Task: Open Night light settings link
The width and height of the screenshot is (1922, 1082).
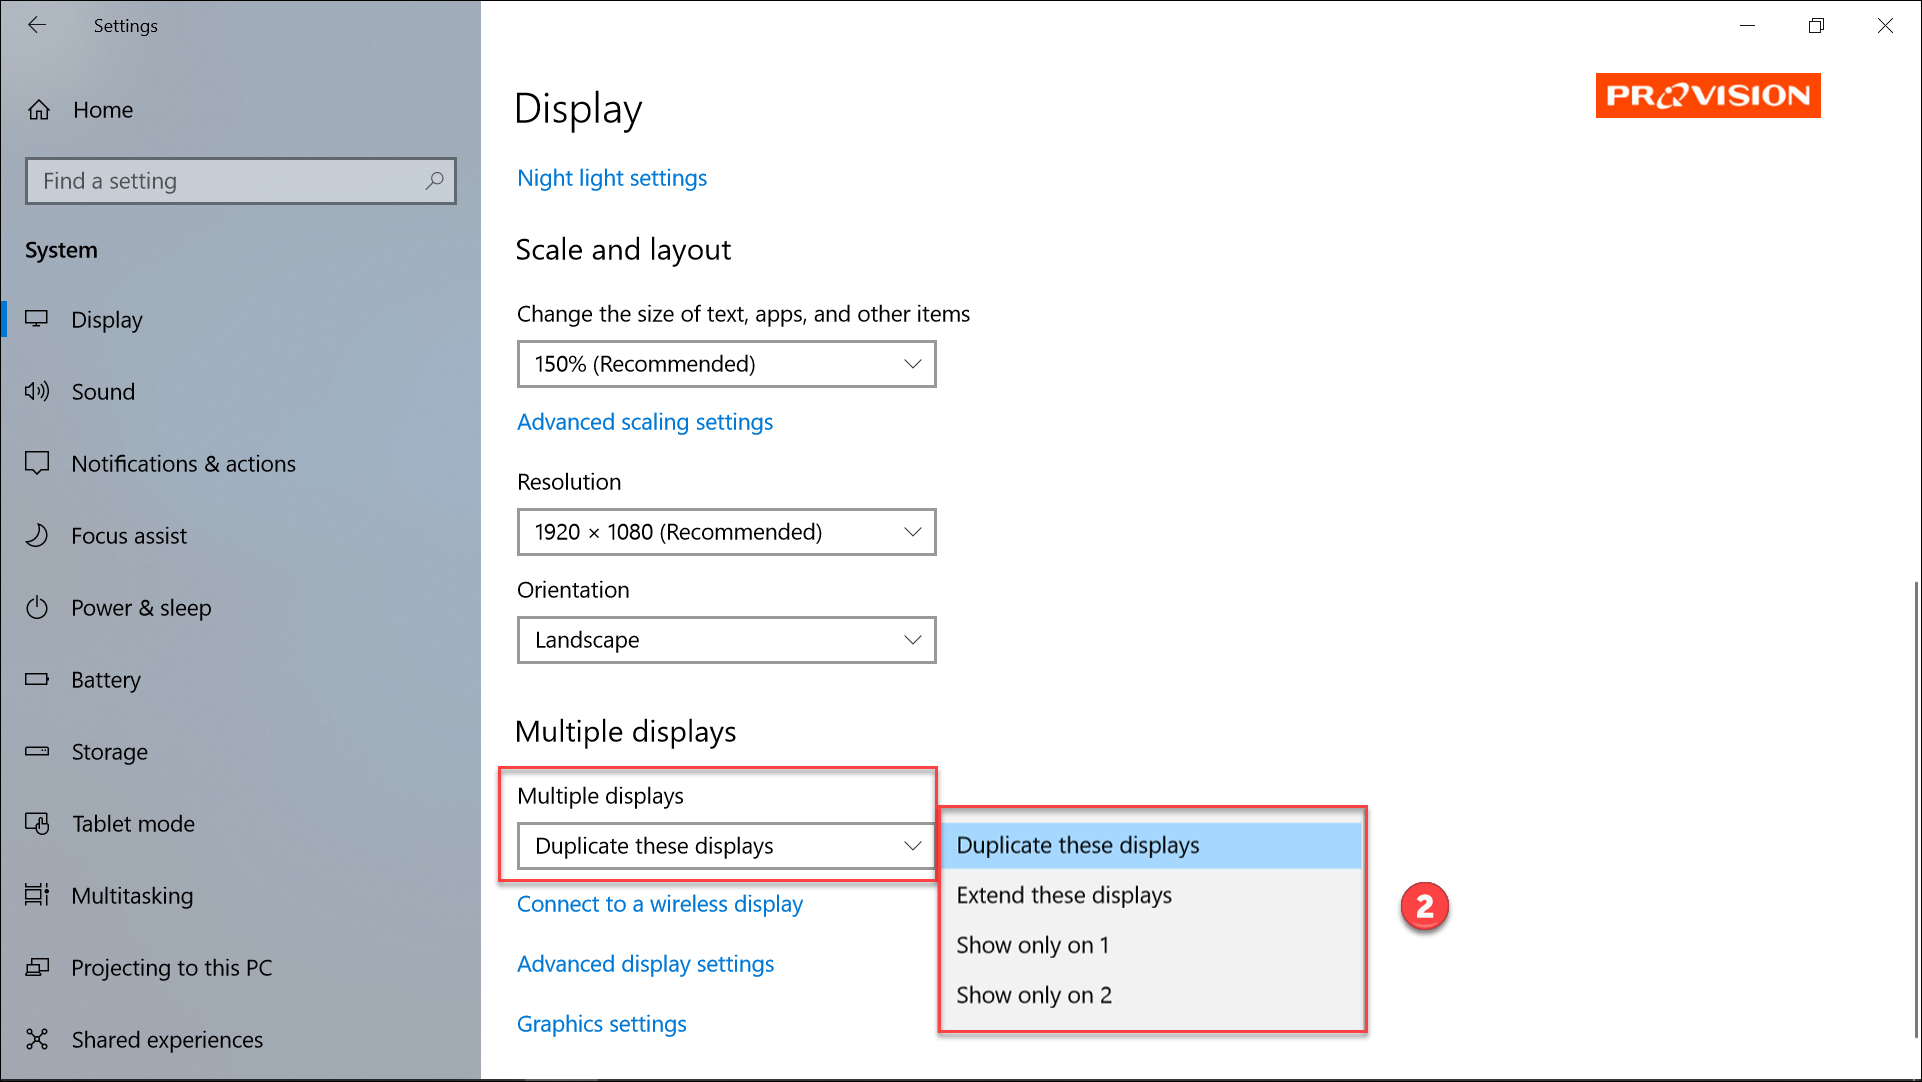Action: pyautogui.click(x=611, y=177)
